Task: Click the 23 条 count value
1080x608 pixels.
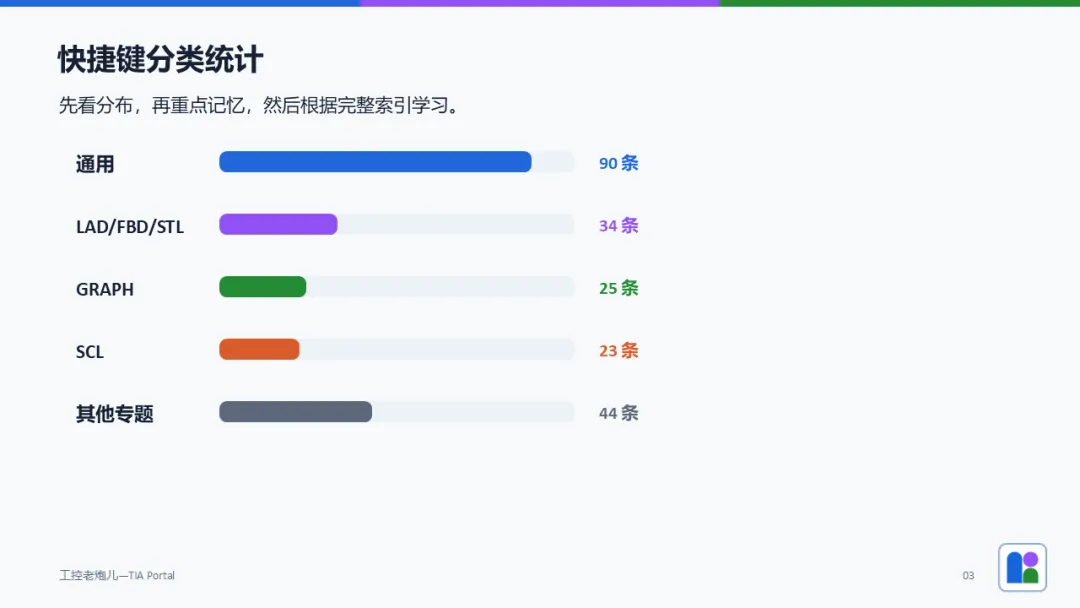Action: pyautogui.click(x=619, y=350)
